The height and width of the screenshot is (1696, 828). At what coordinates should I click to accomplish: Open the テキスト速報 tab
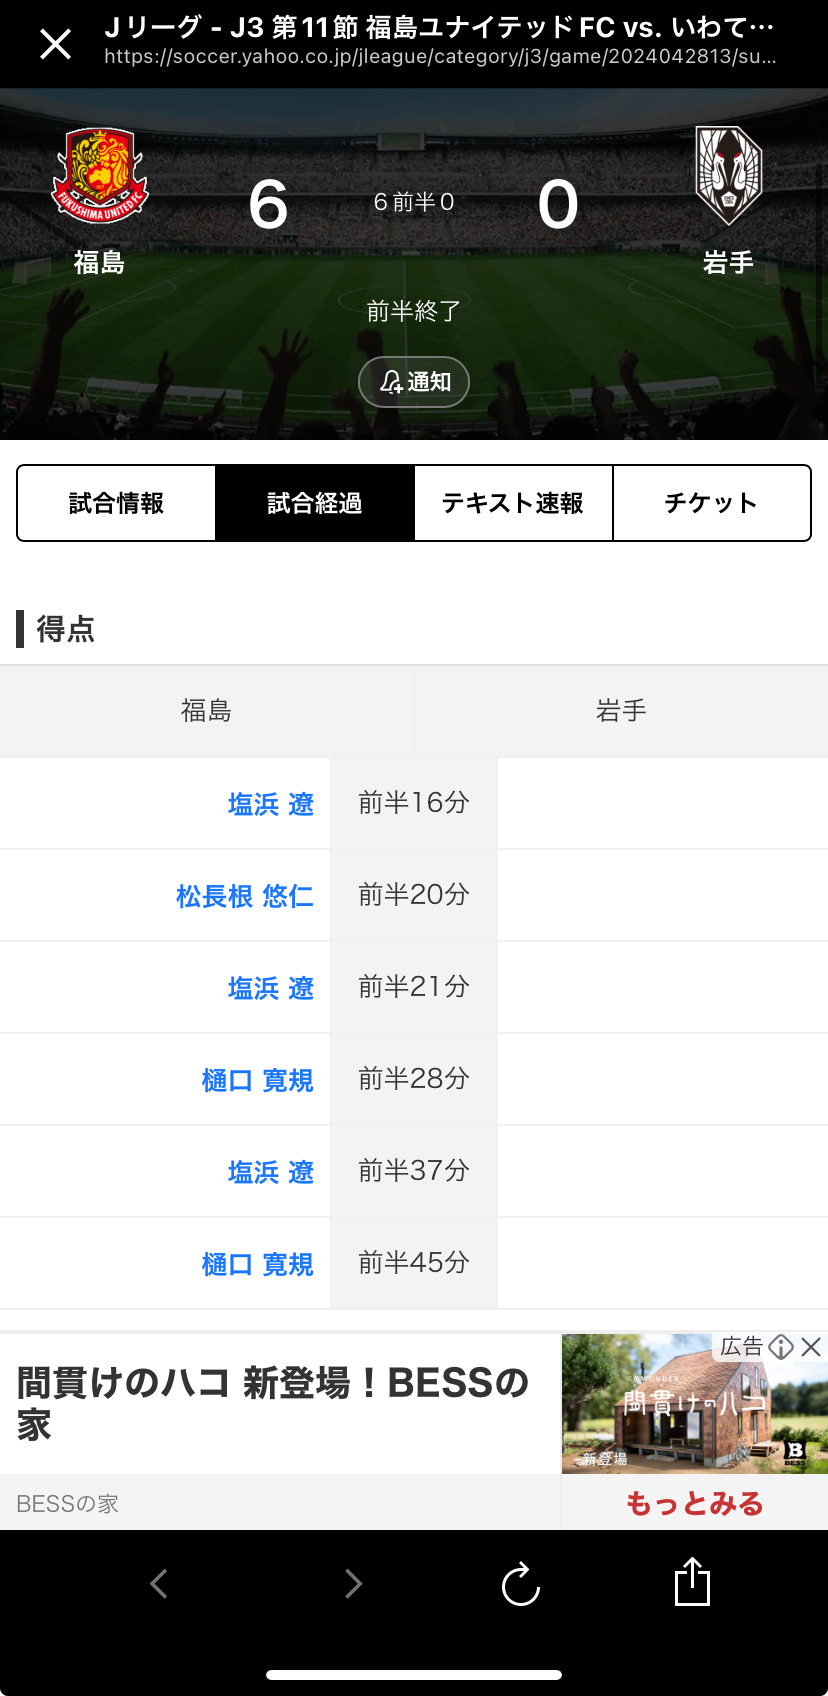click(513, 503)
